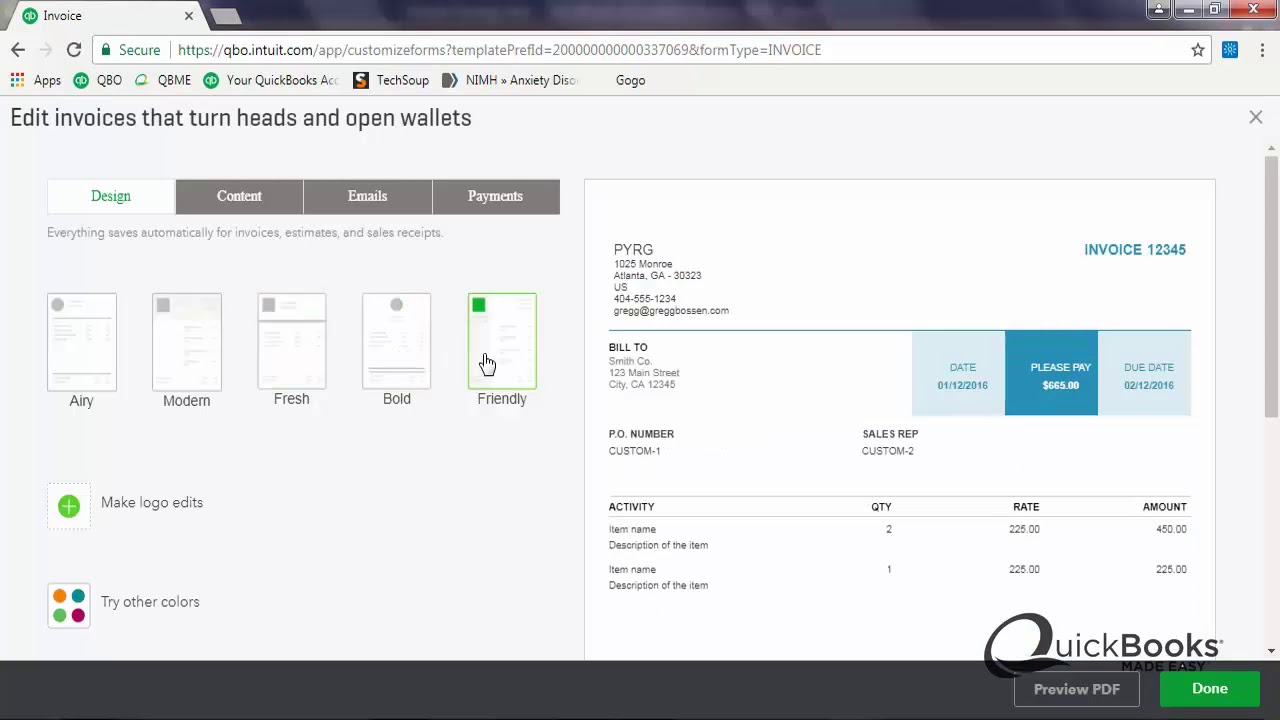Click the browser forward arrow
The width and height of the screenshot is (1280, 720).
(x=46, y=50)
